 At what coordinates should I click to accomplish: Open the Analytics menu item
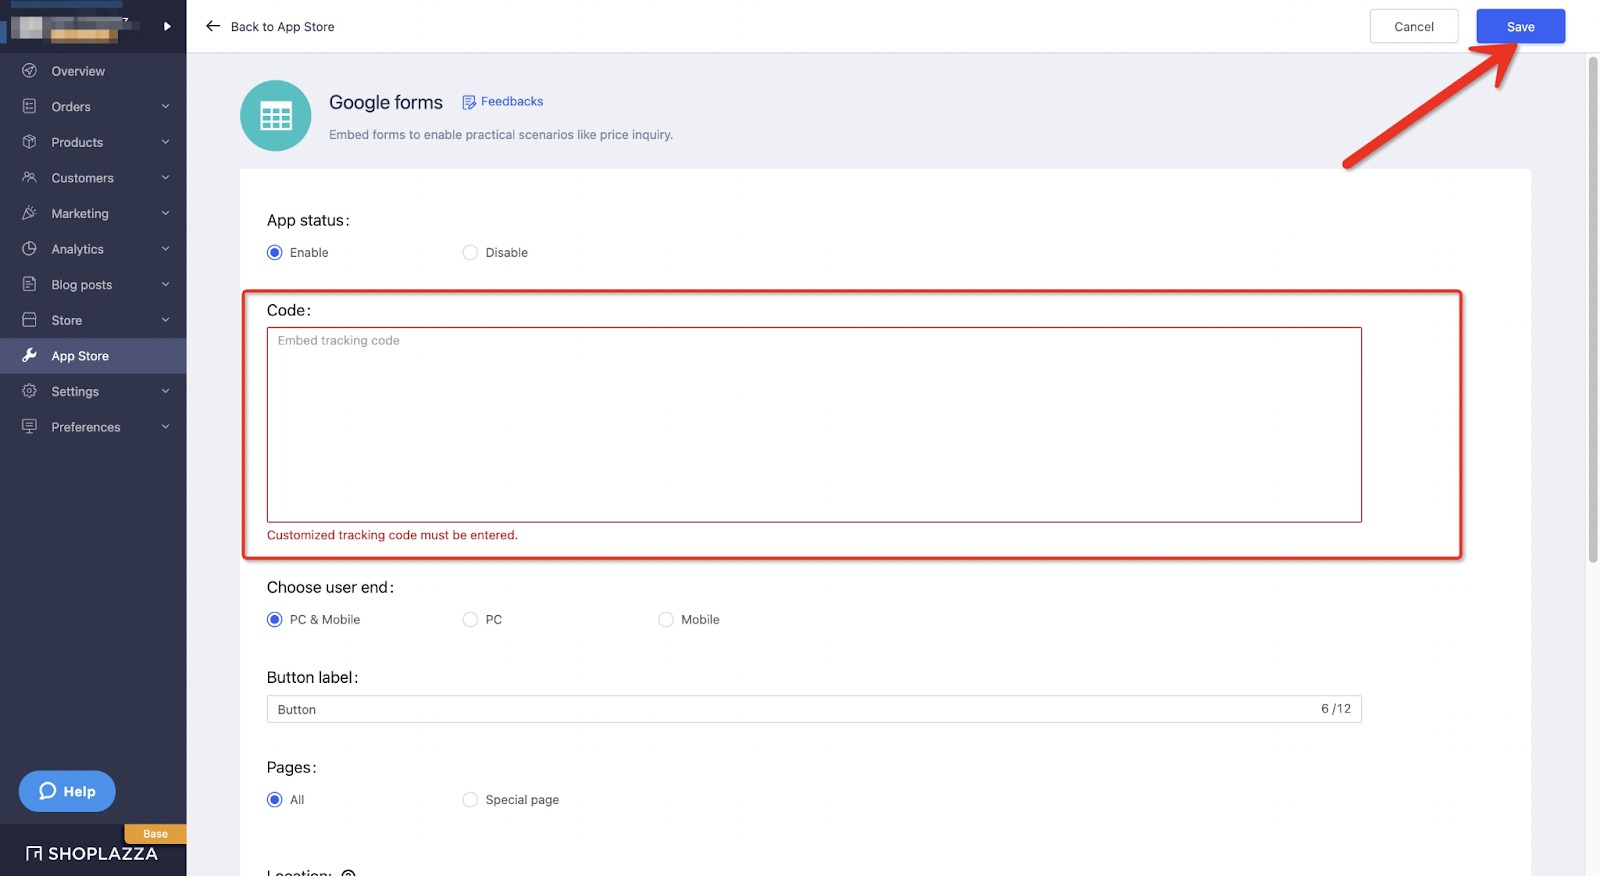[x=93, y=248]
